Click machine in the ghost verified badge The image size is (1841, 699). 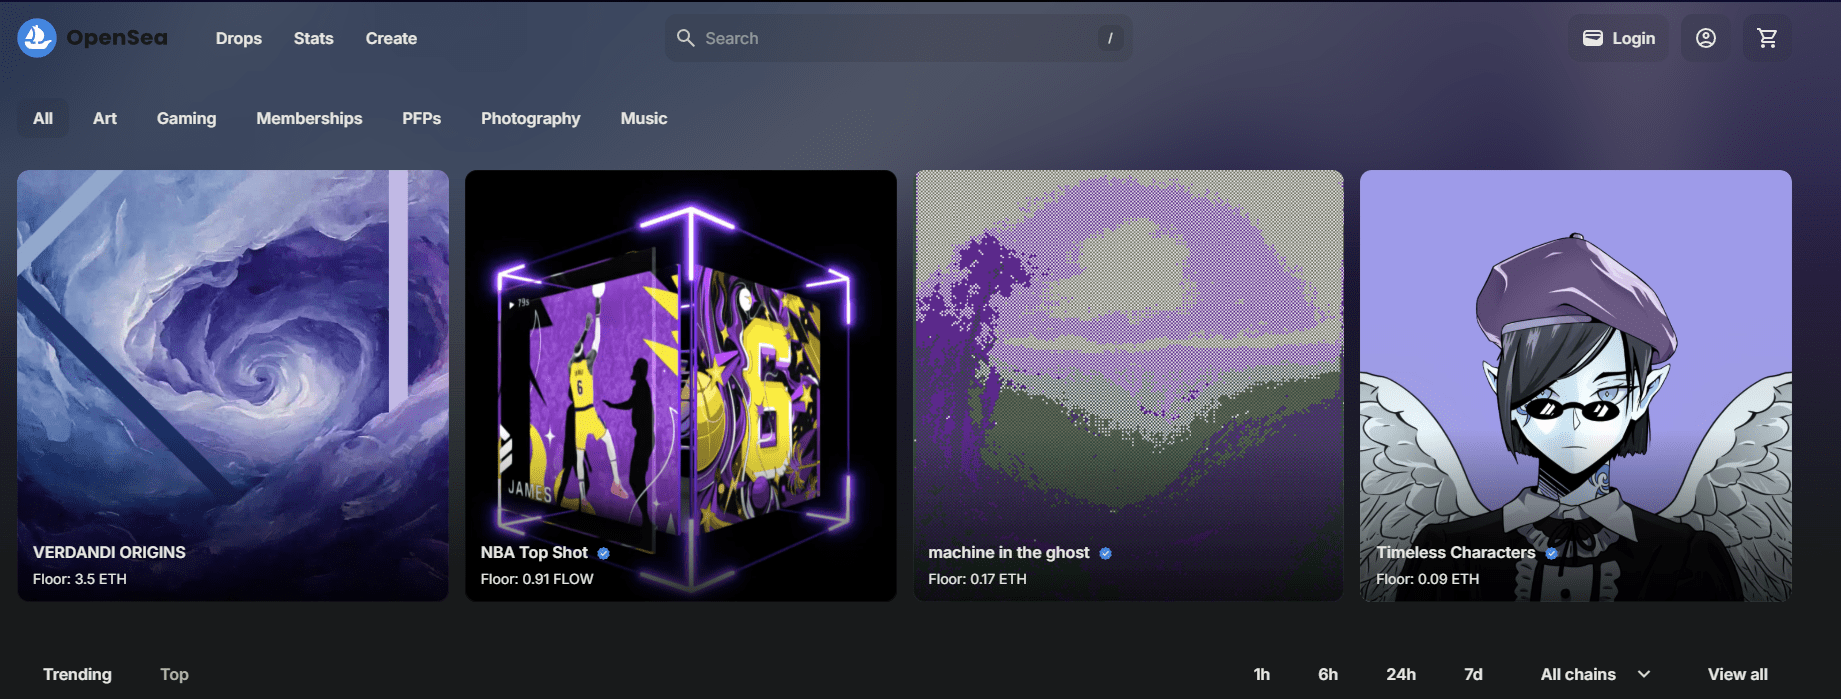[1105, 553]
